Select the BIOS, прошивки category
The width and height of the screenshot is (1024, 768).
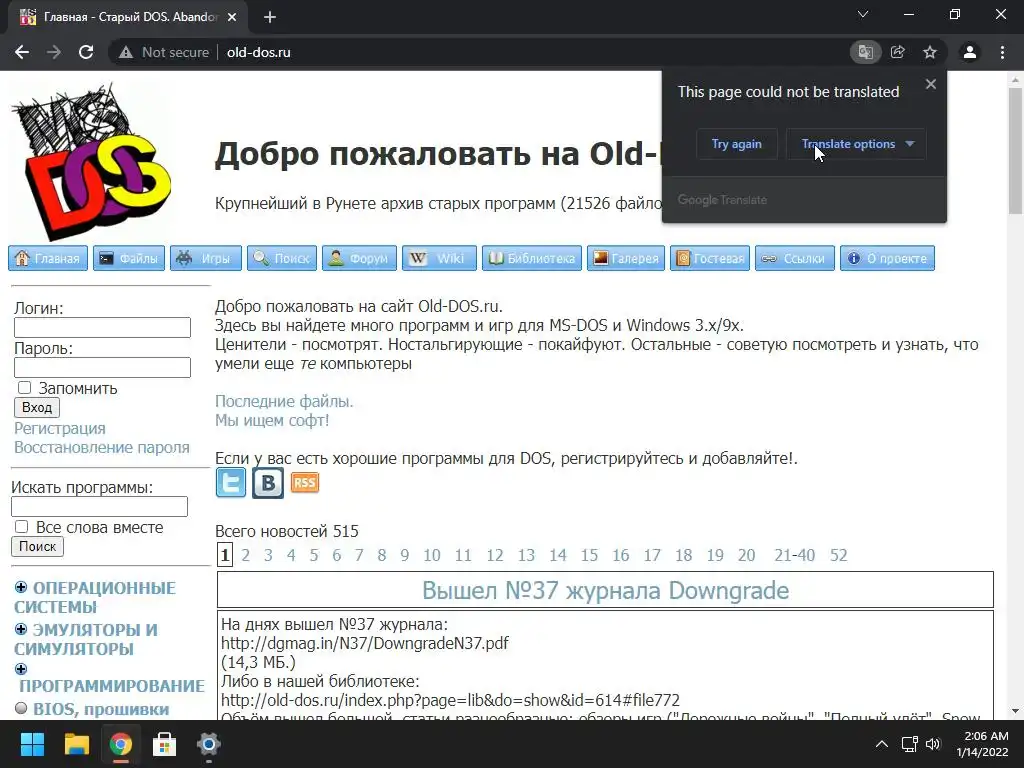point(101,709)
